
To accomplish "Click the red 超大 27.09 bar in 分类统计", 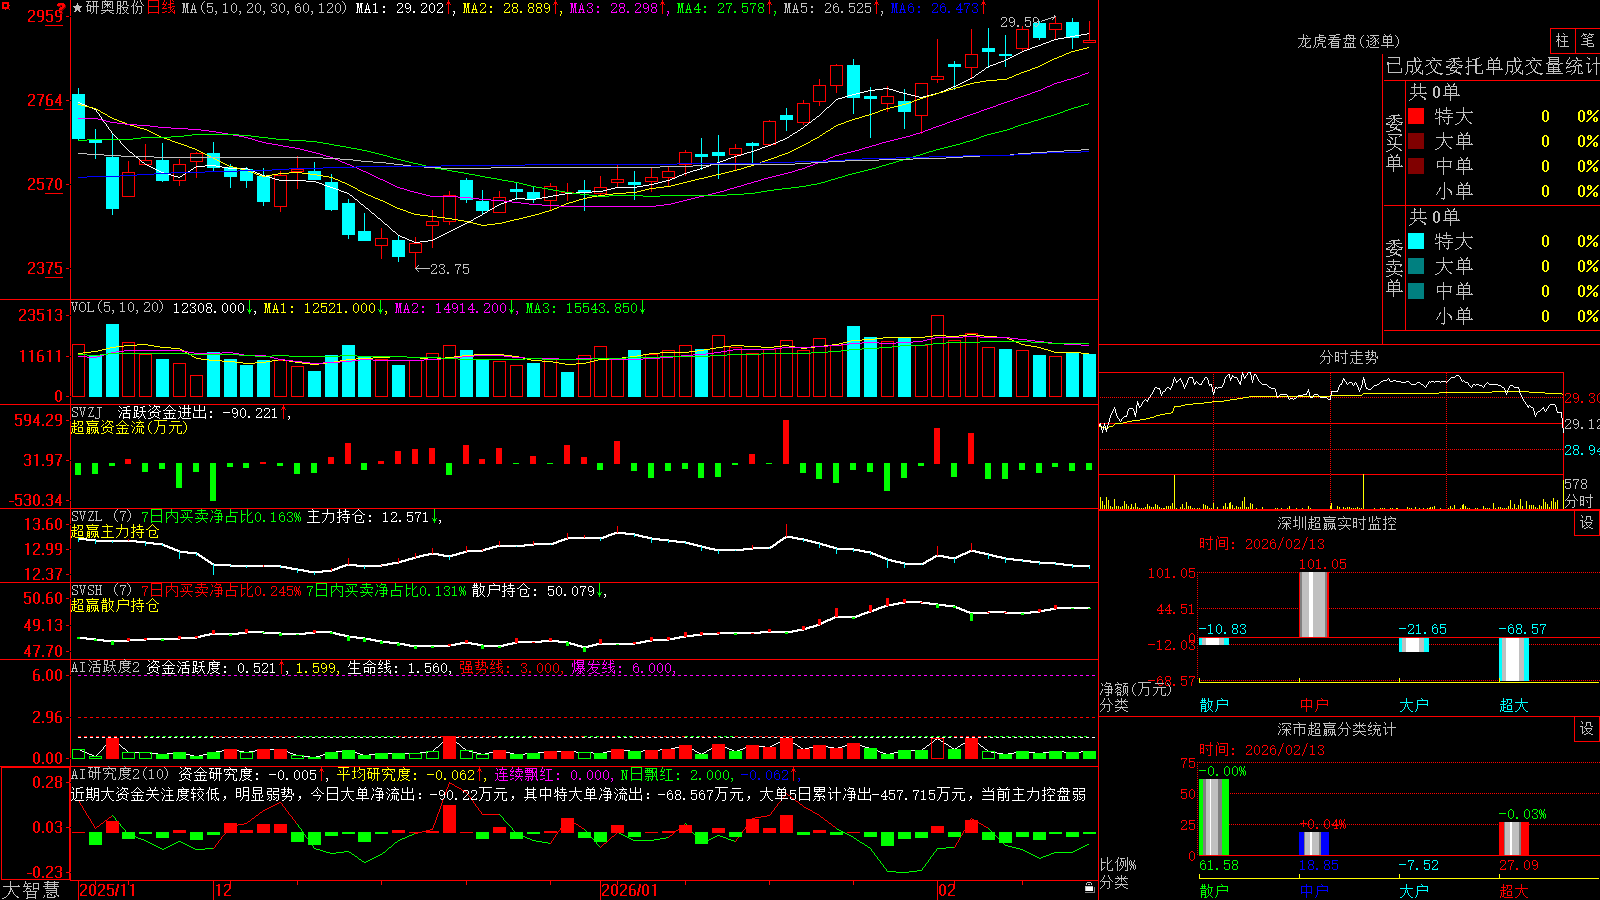I will pos(1514,839).
